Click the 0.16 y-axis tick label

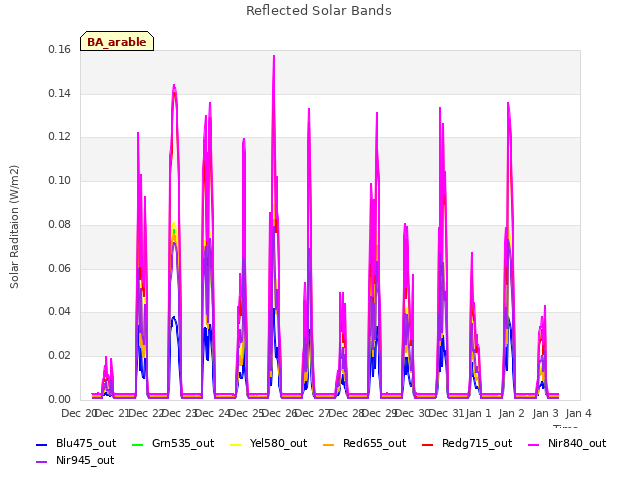59,50
